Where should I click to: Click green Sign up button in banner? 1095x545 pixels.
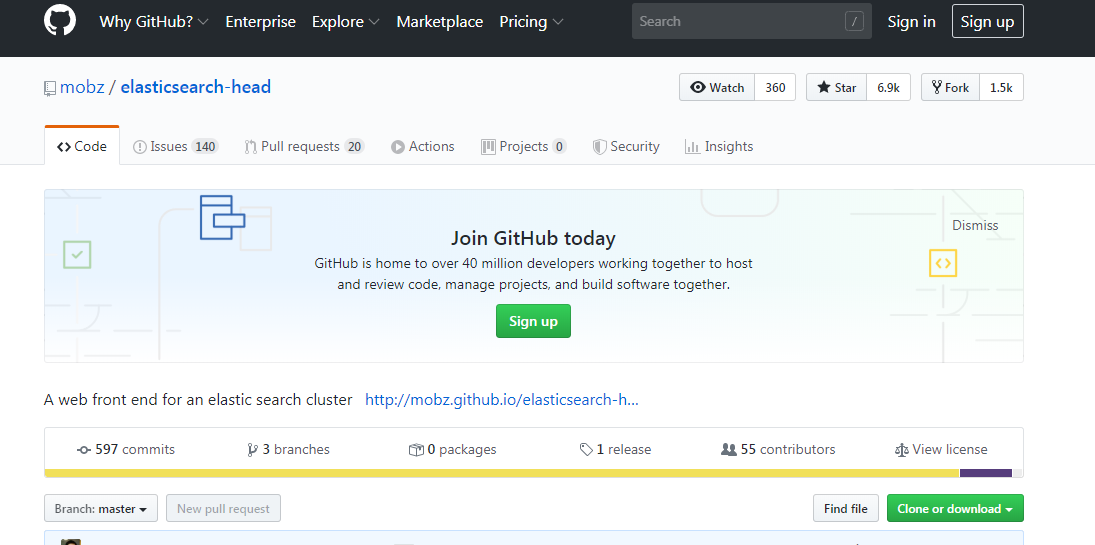(534, 321)
